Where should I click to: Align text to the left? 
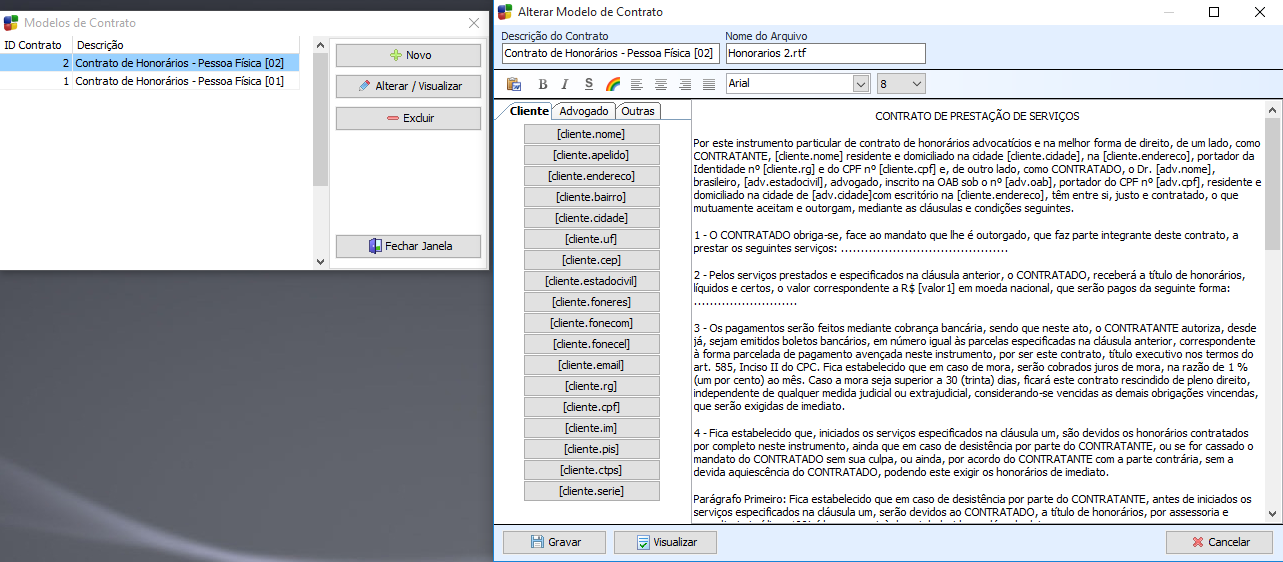(635, 84)
